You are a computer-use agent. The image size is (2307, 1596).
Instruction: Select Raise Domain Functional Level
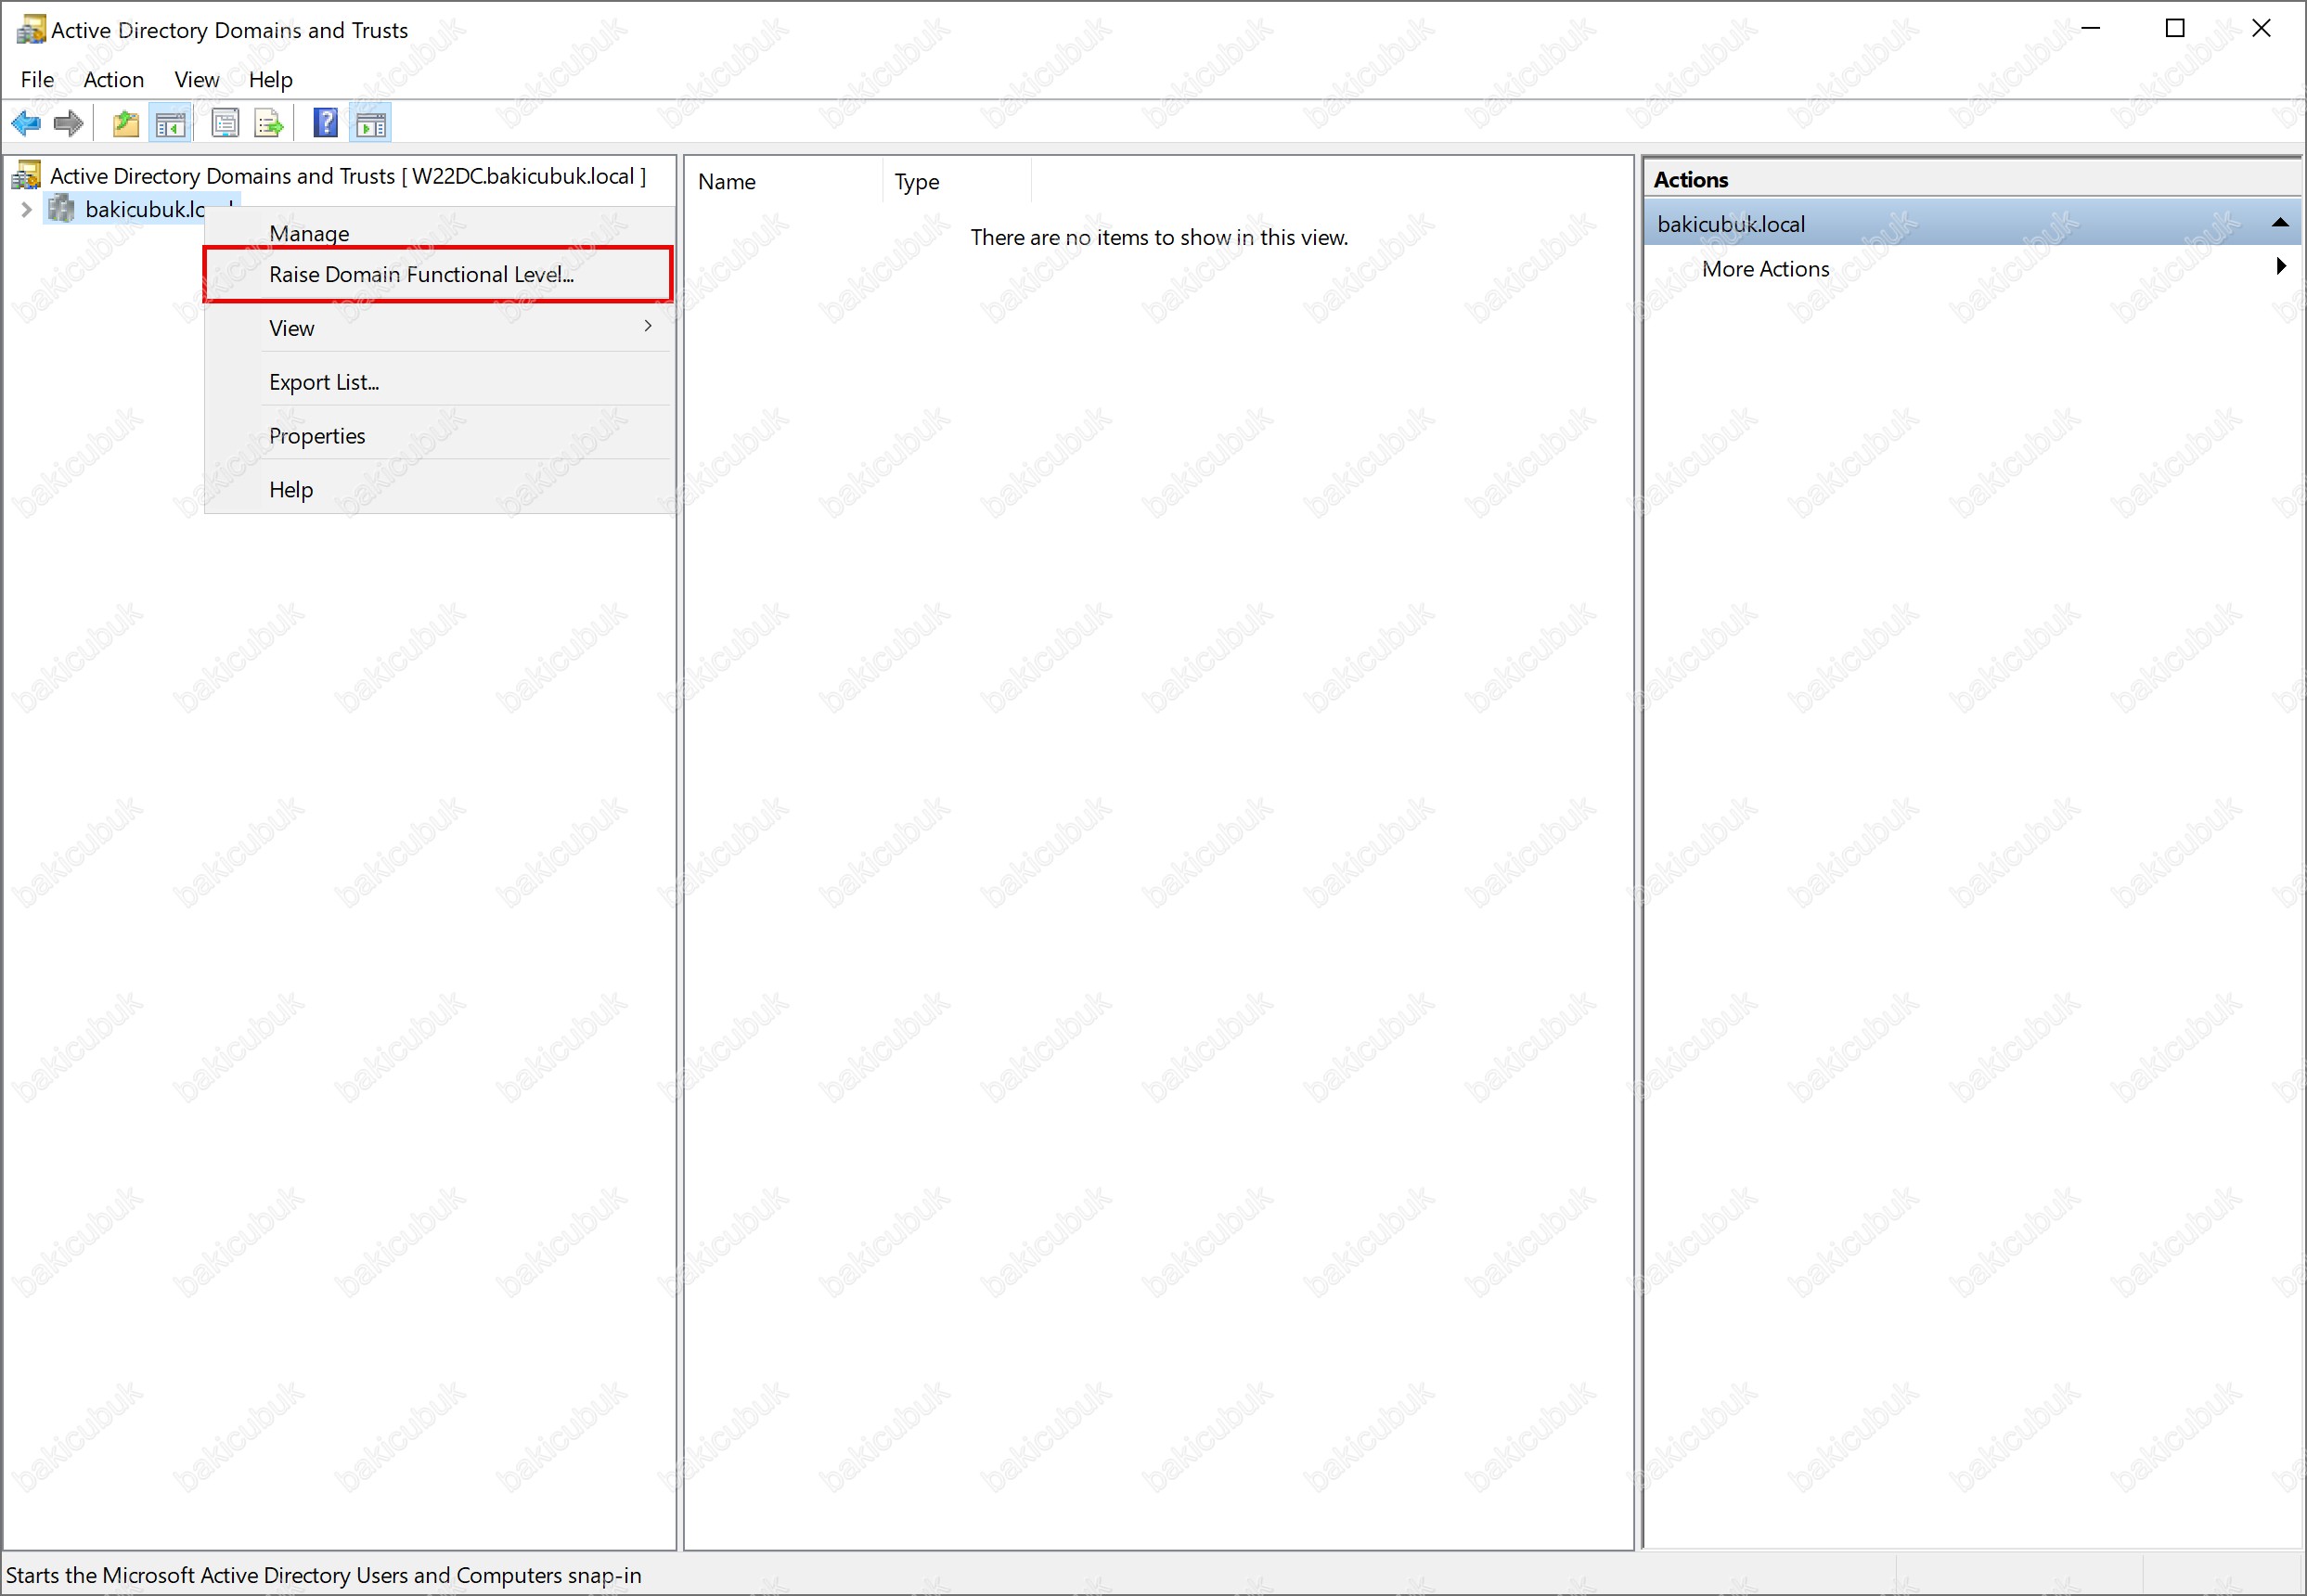(437, 274)
